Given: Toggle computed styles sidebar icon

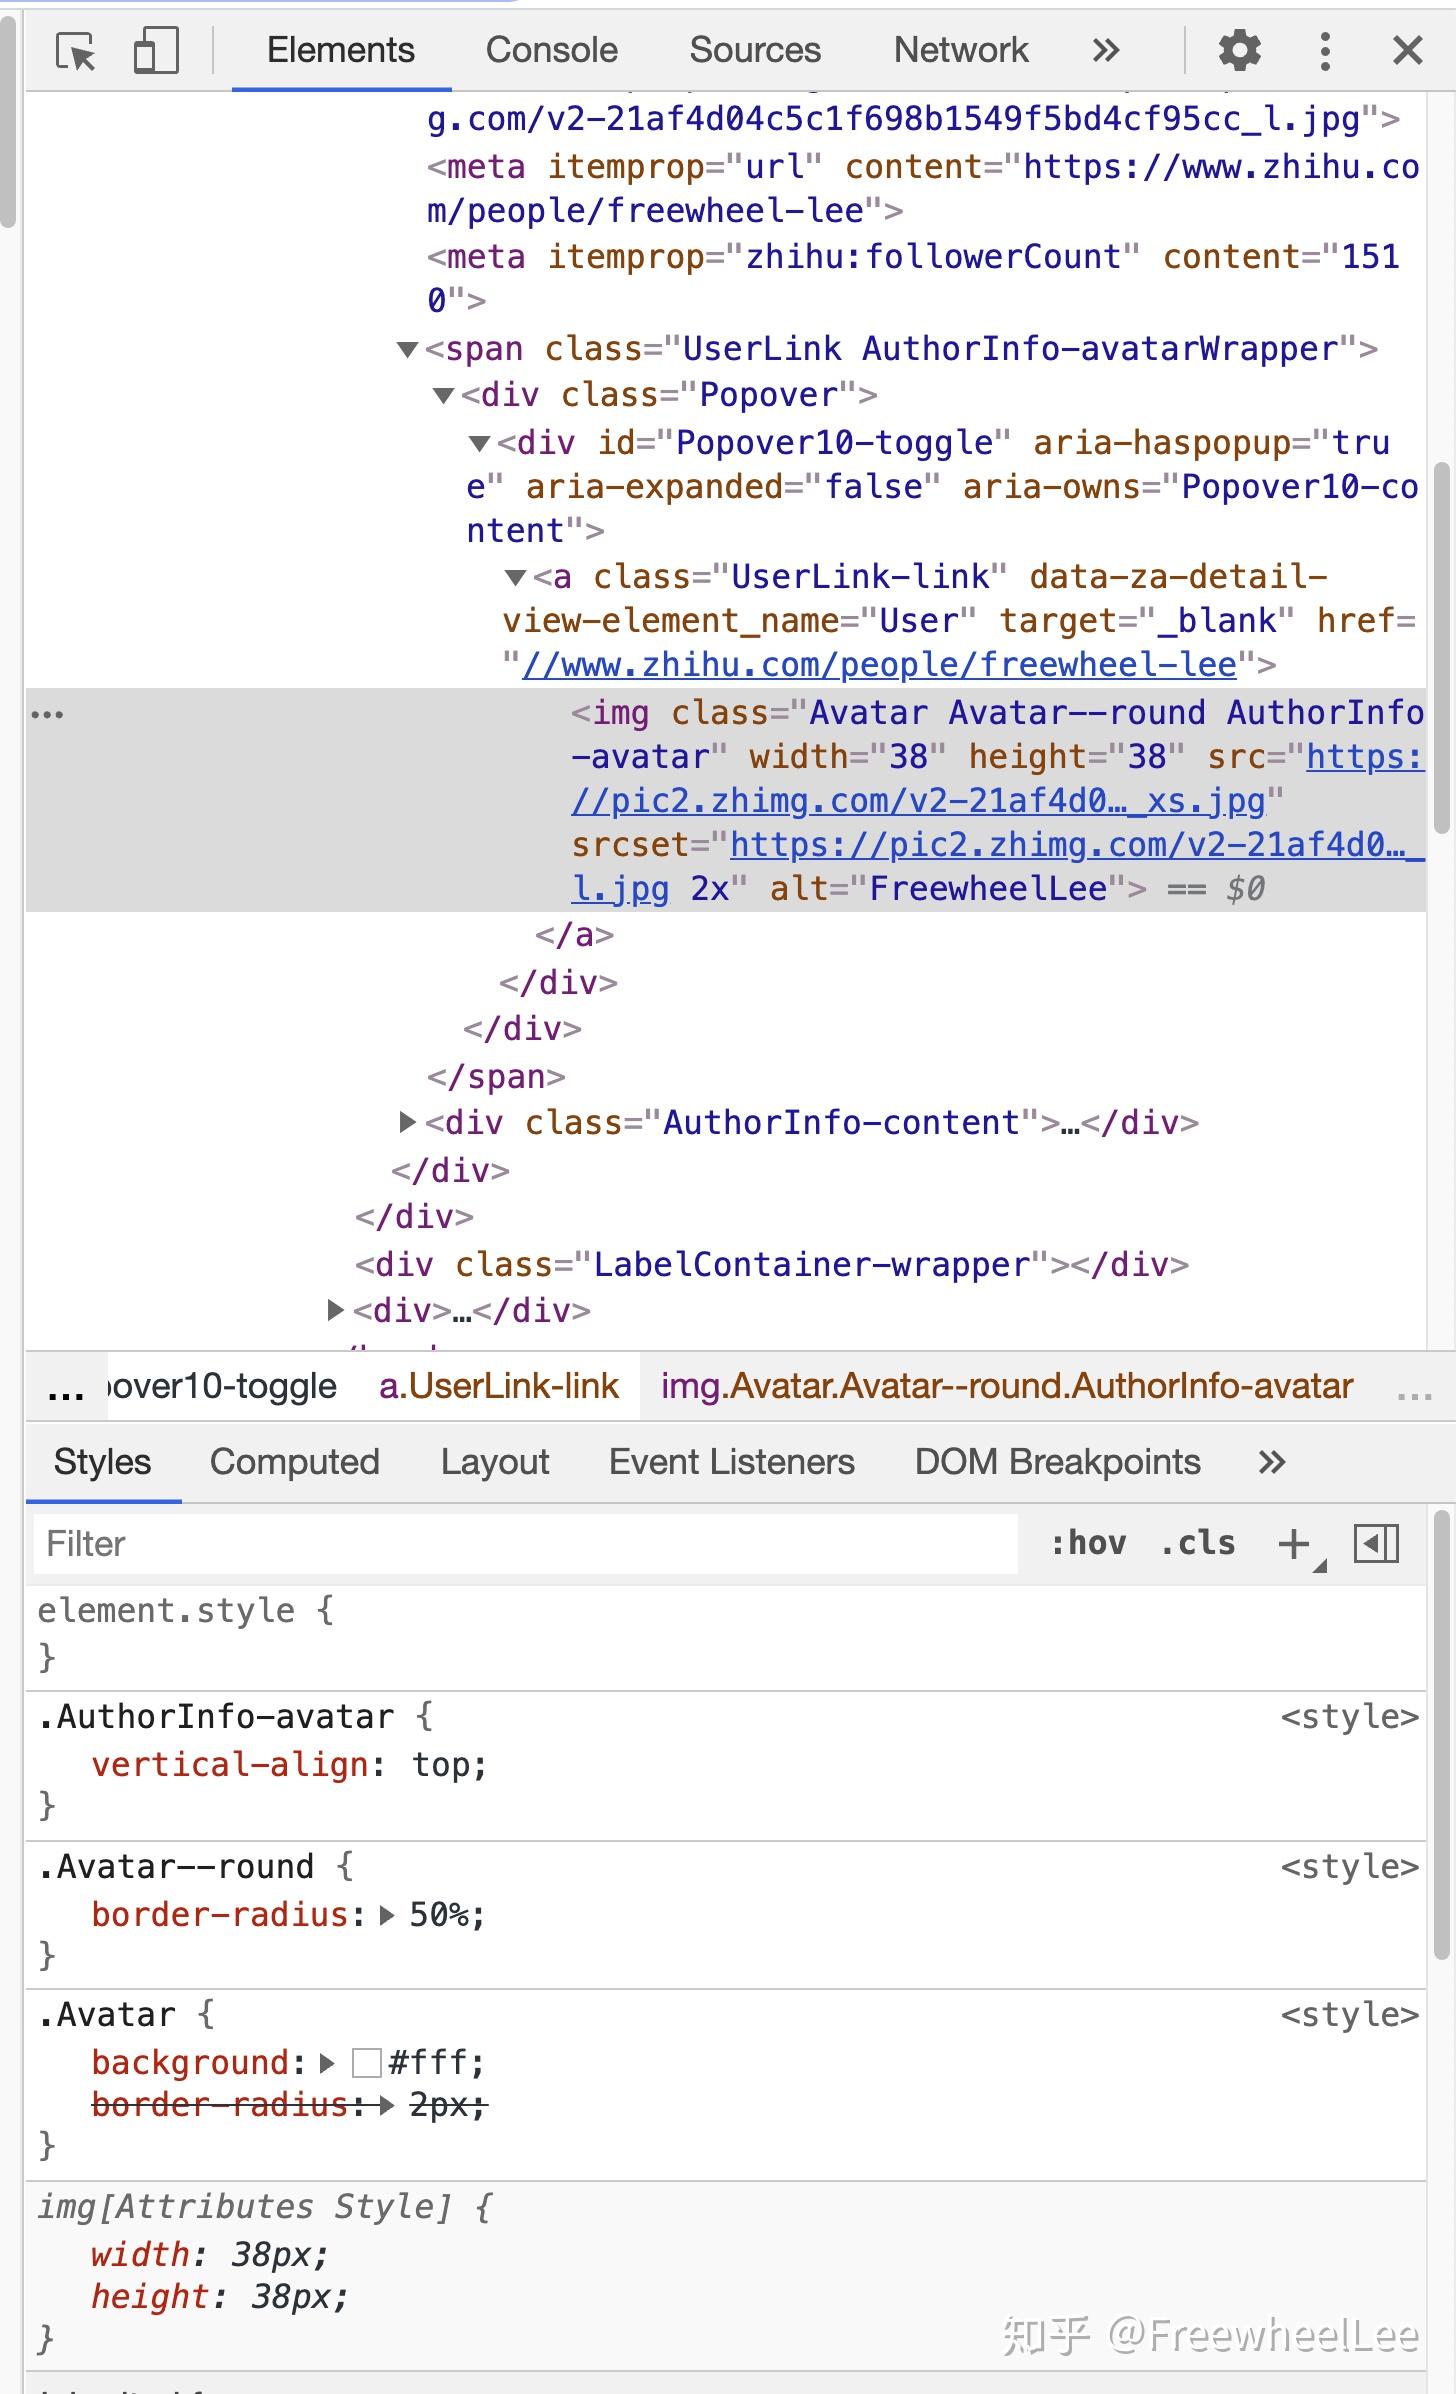Looking at the screenshot, I should (x=1376, y=1544).
